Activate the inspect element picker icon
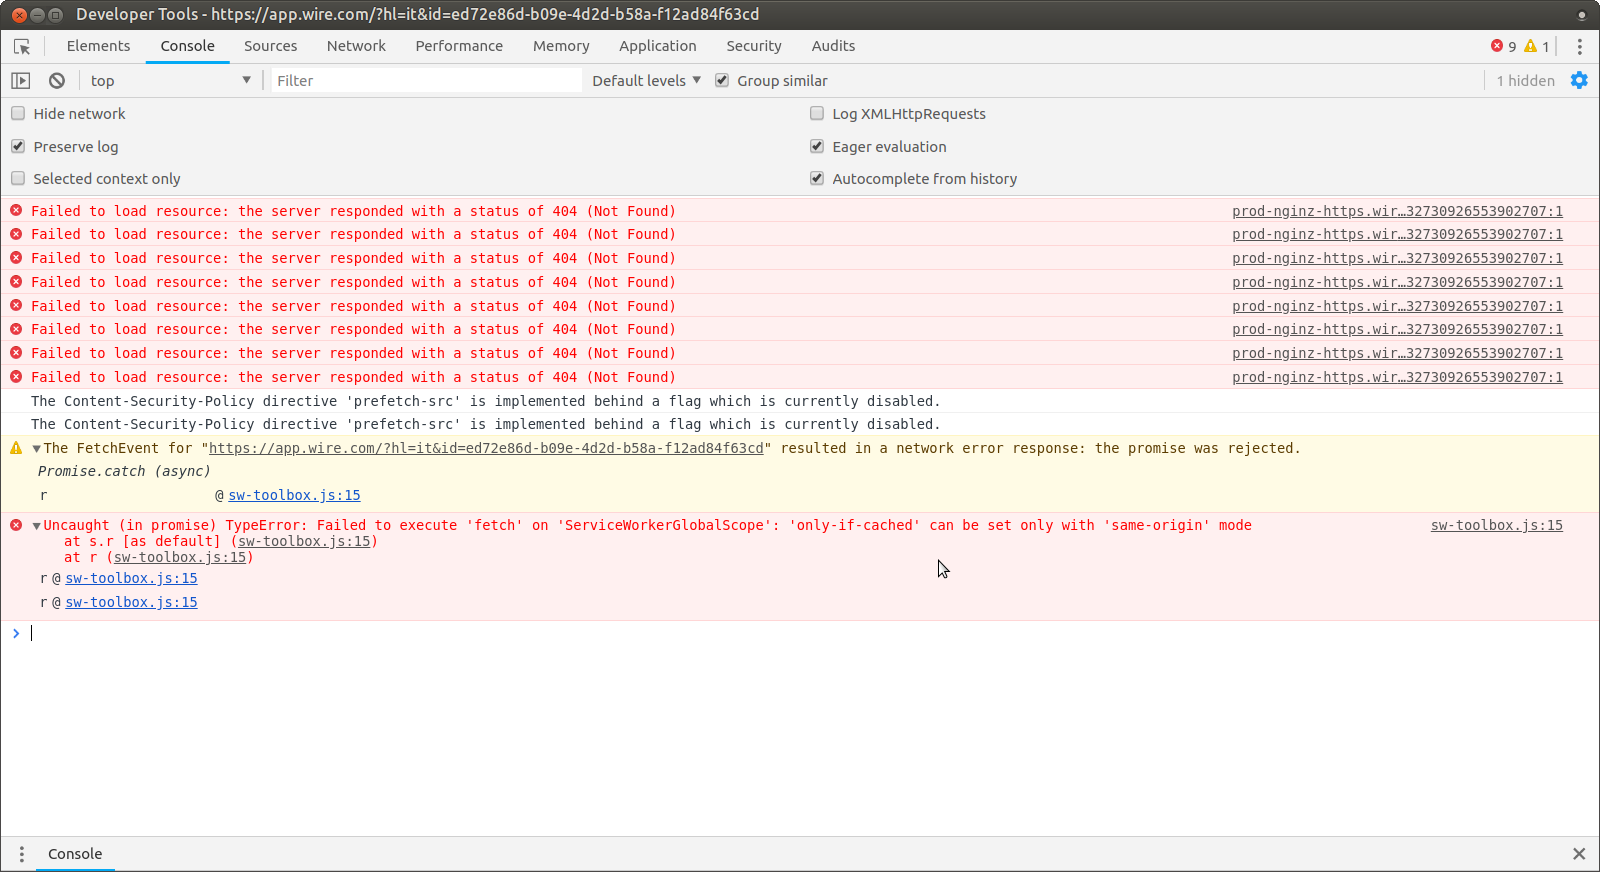This screenshot has width=1600, height=872. (x=22, y=46)
